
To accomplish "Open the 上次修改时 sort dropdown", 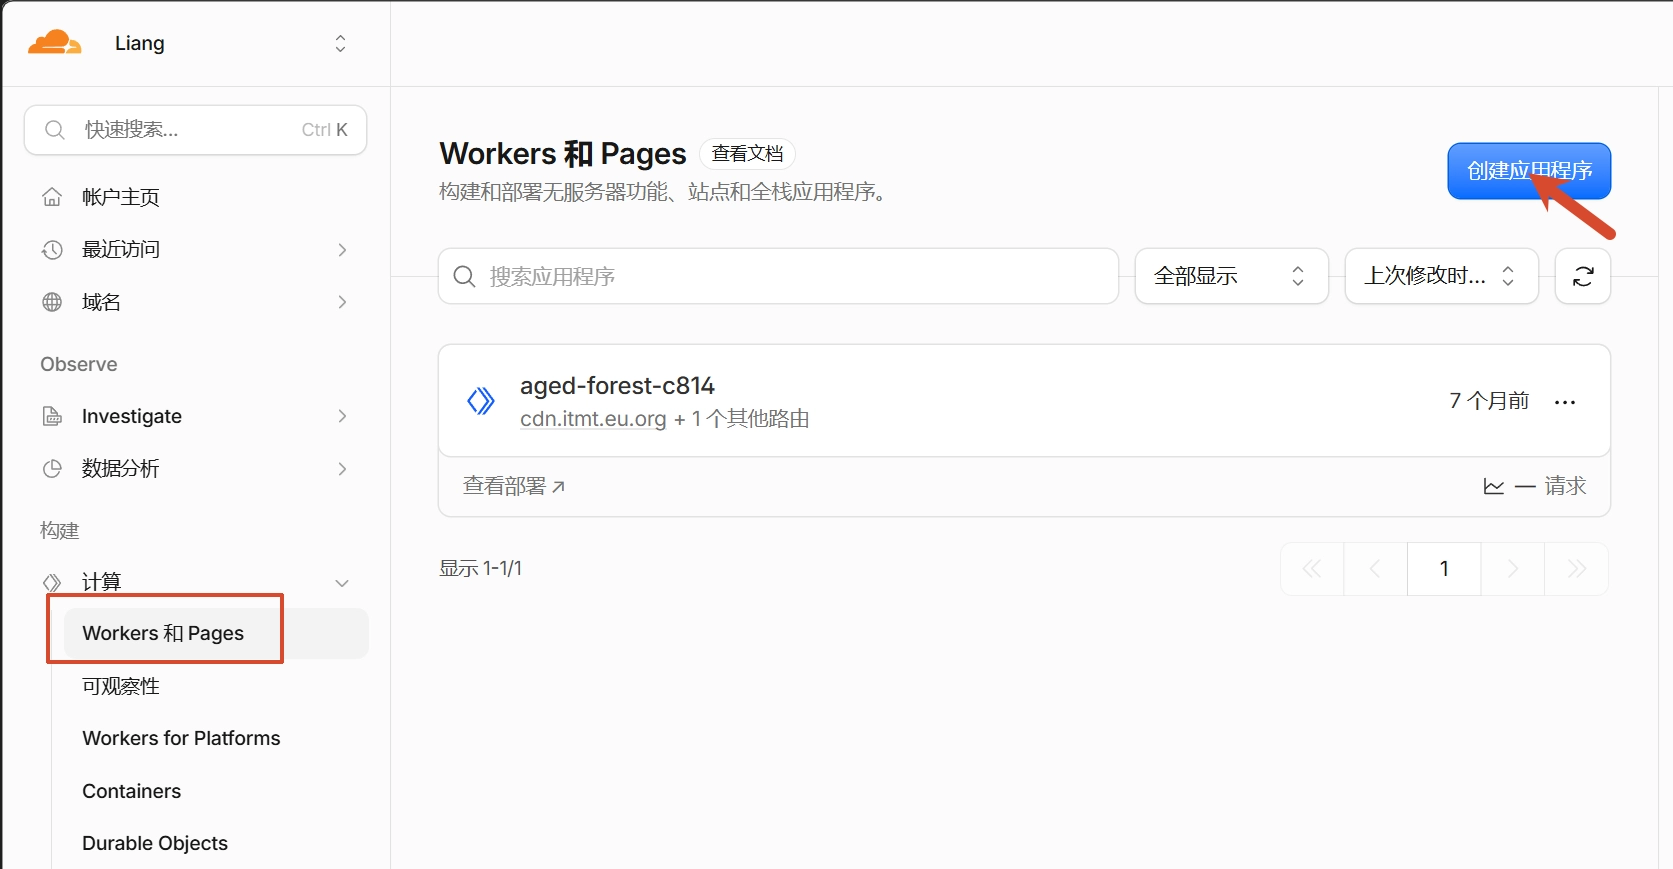I will click(x=1441, y=276).
